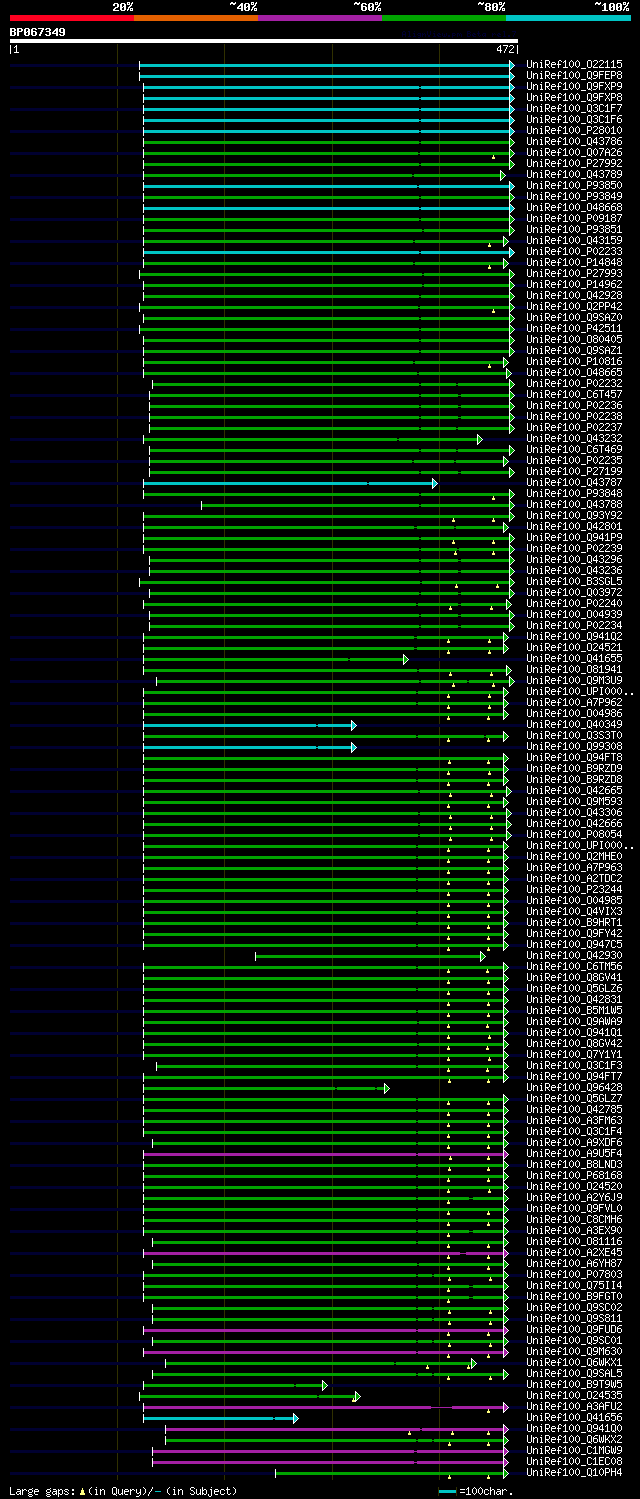
Task: Select the UniRef100_Q43232 hit label
Action: pos(574,438)
